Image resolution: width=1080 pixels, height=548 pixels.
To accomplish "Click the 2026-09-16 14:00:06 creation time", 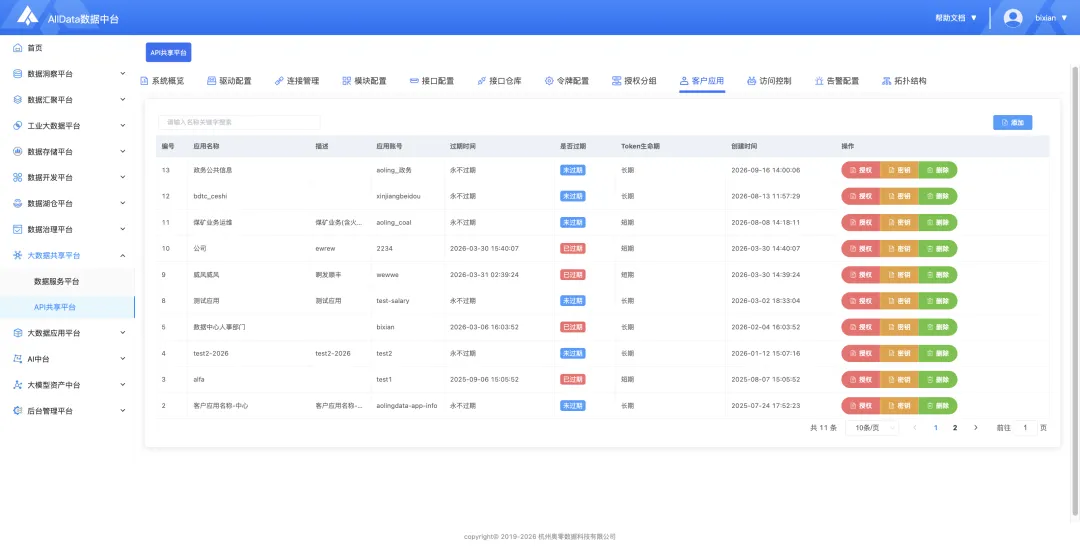I will (765, 170).
